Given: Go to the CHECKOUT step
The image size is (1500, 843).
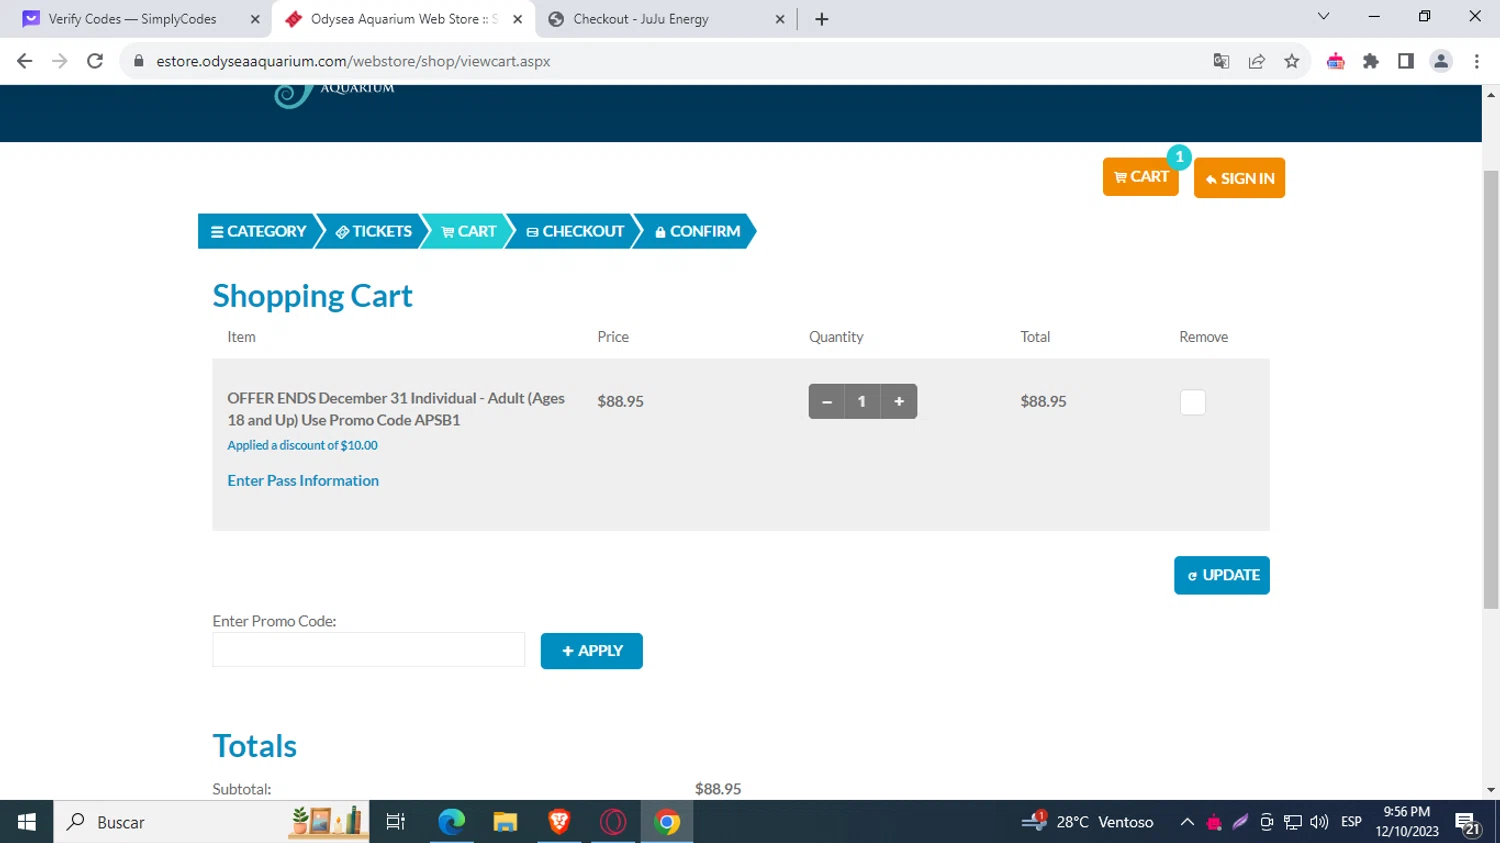Looking at the screenshot, I should (574, 231).
